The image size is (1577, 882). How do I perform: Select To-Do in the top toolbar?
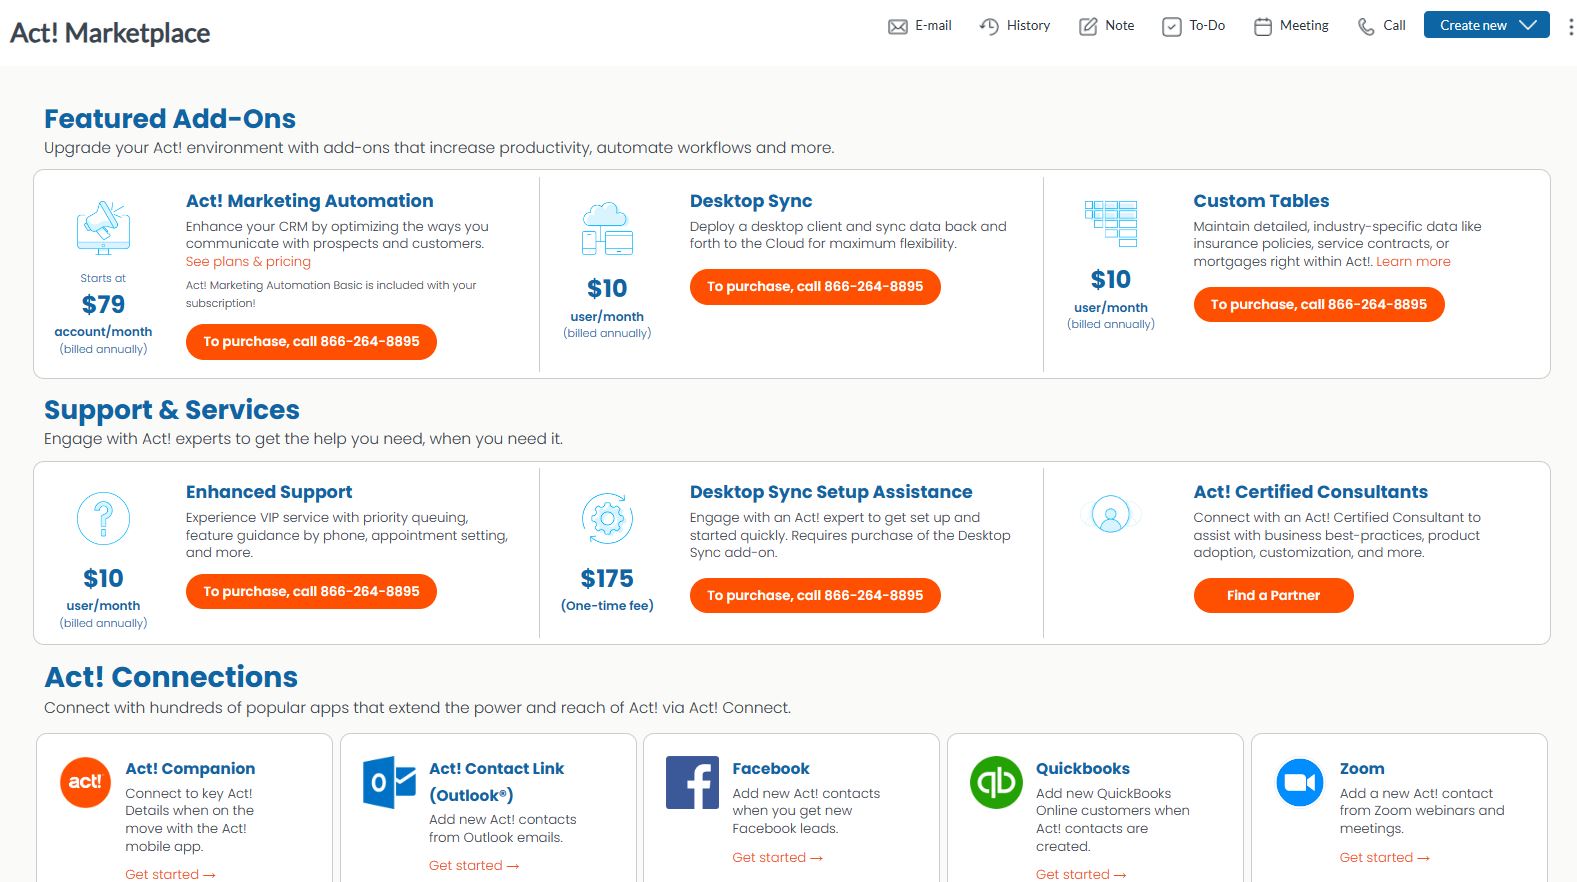[x=1194, y=26]
